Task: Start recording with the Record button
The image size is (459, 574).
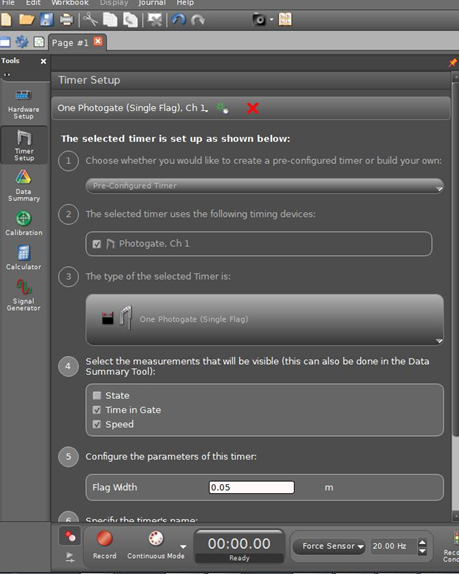Action: pos(104,545)
